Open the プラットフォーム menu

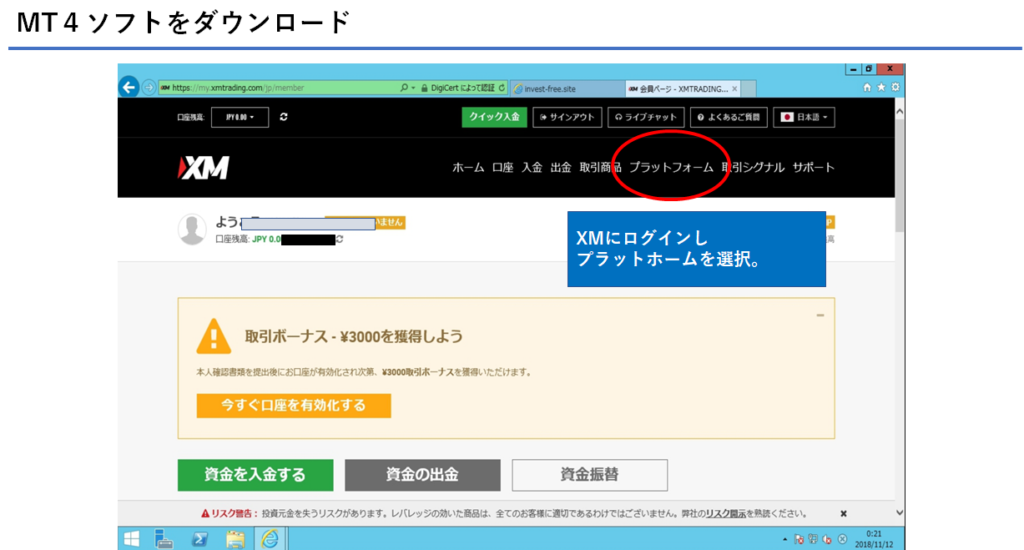tap(671, 168)
